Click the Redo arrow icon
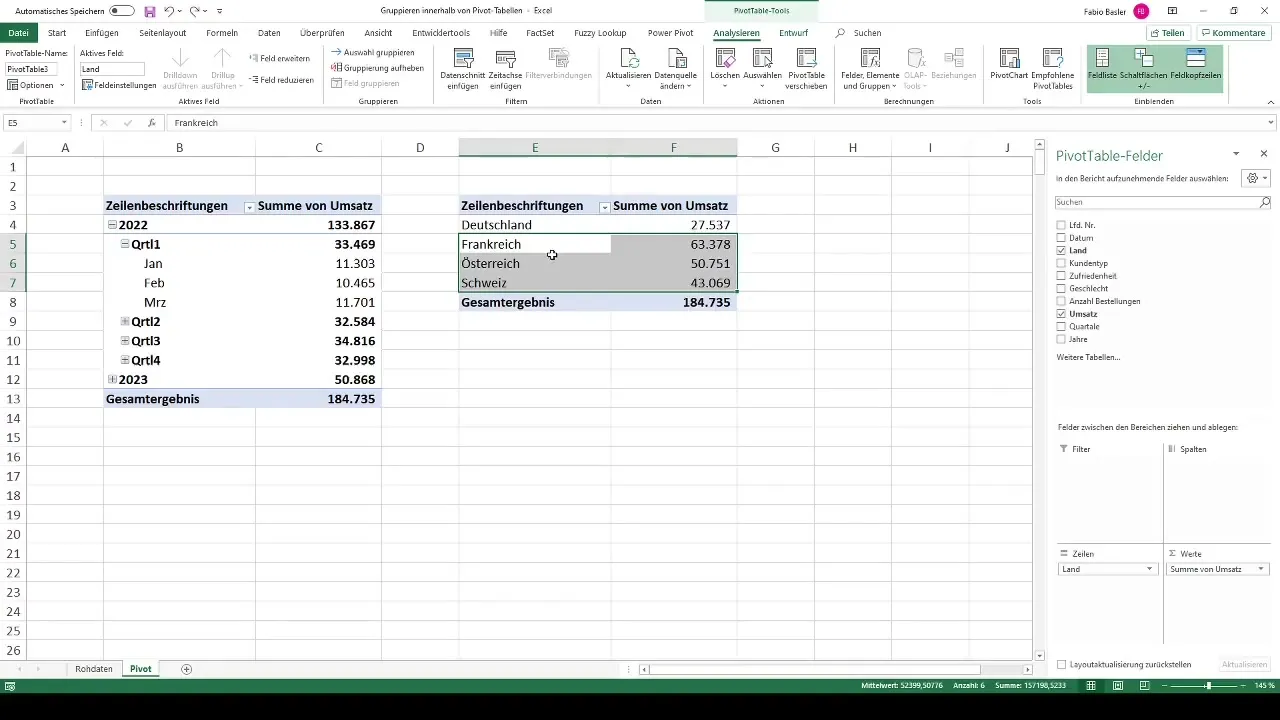The width and height of the screenshot is (1280, 720). point(193,10)
